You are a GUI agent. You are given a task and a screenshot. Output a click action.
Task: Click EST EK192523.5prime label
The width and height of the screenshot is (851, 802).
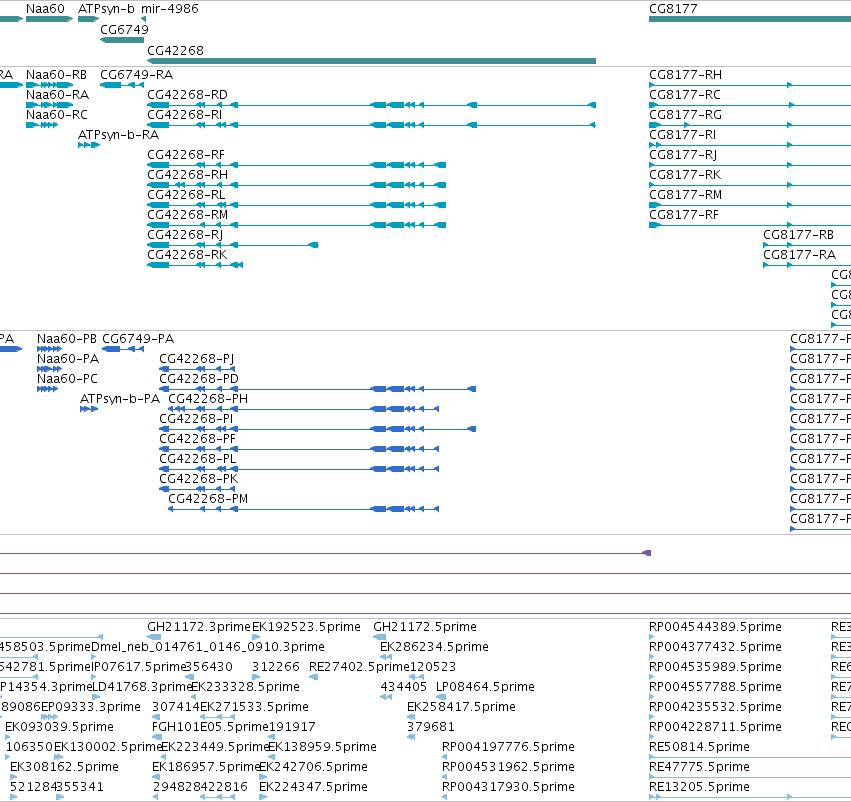306,627
